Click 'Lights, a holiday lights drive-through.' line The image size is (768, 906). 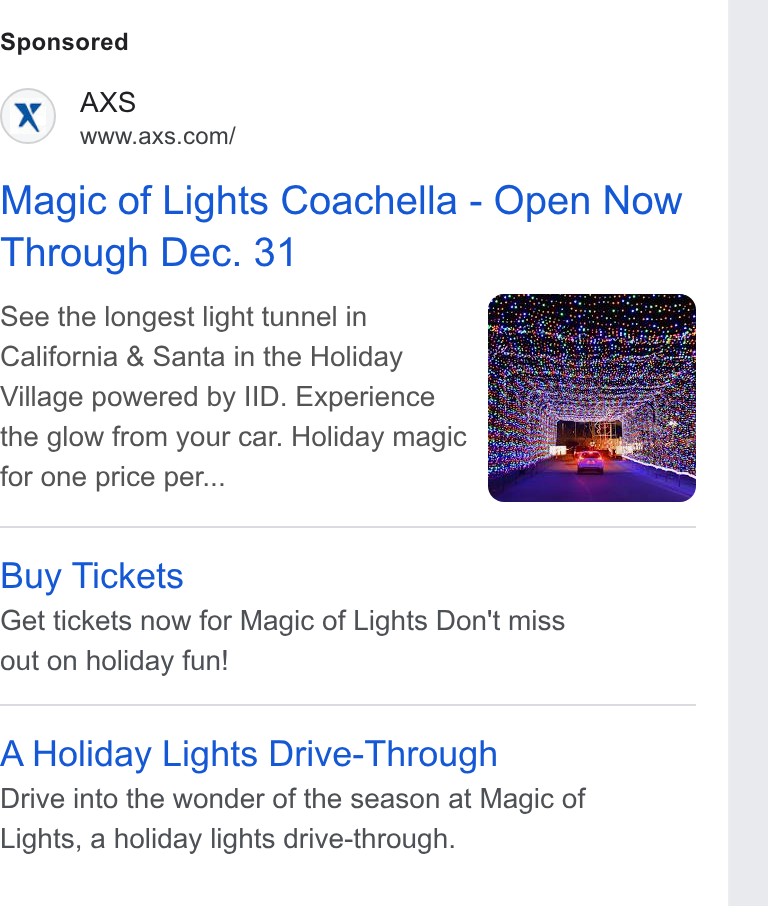coord(228,839)
